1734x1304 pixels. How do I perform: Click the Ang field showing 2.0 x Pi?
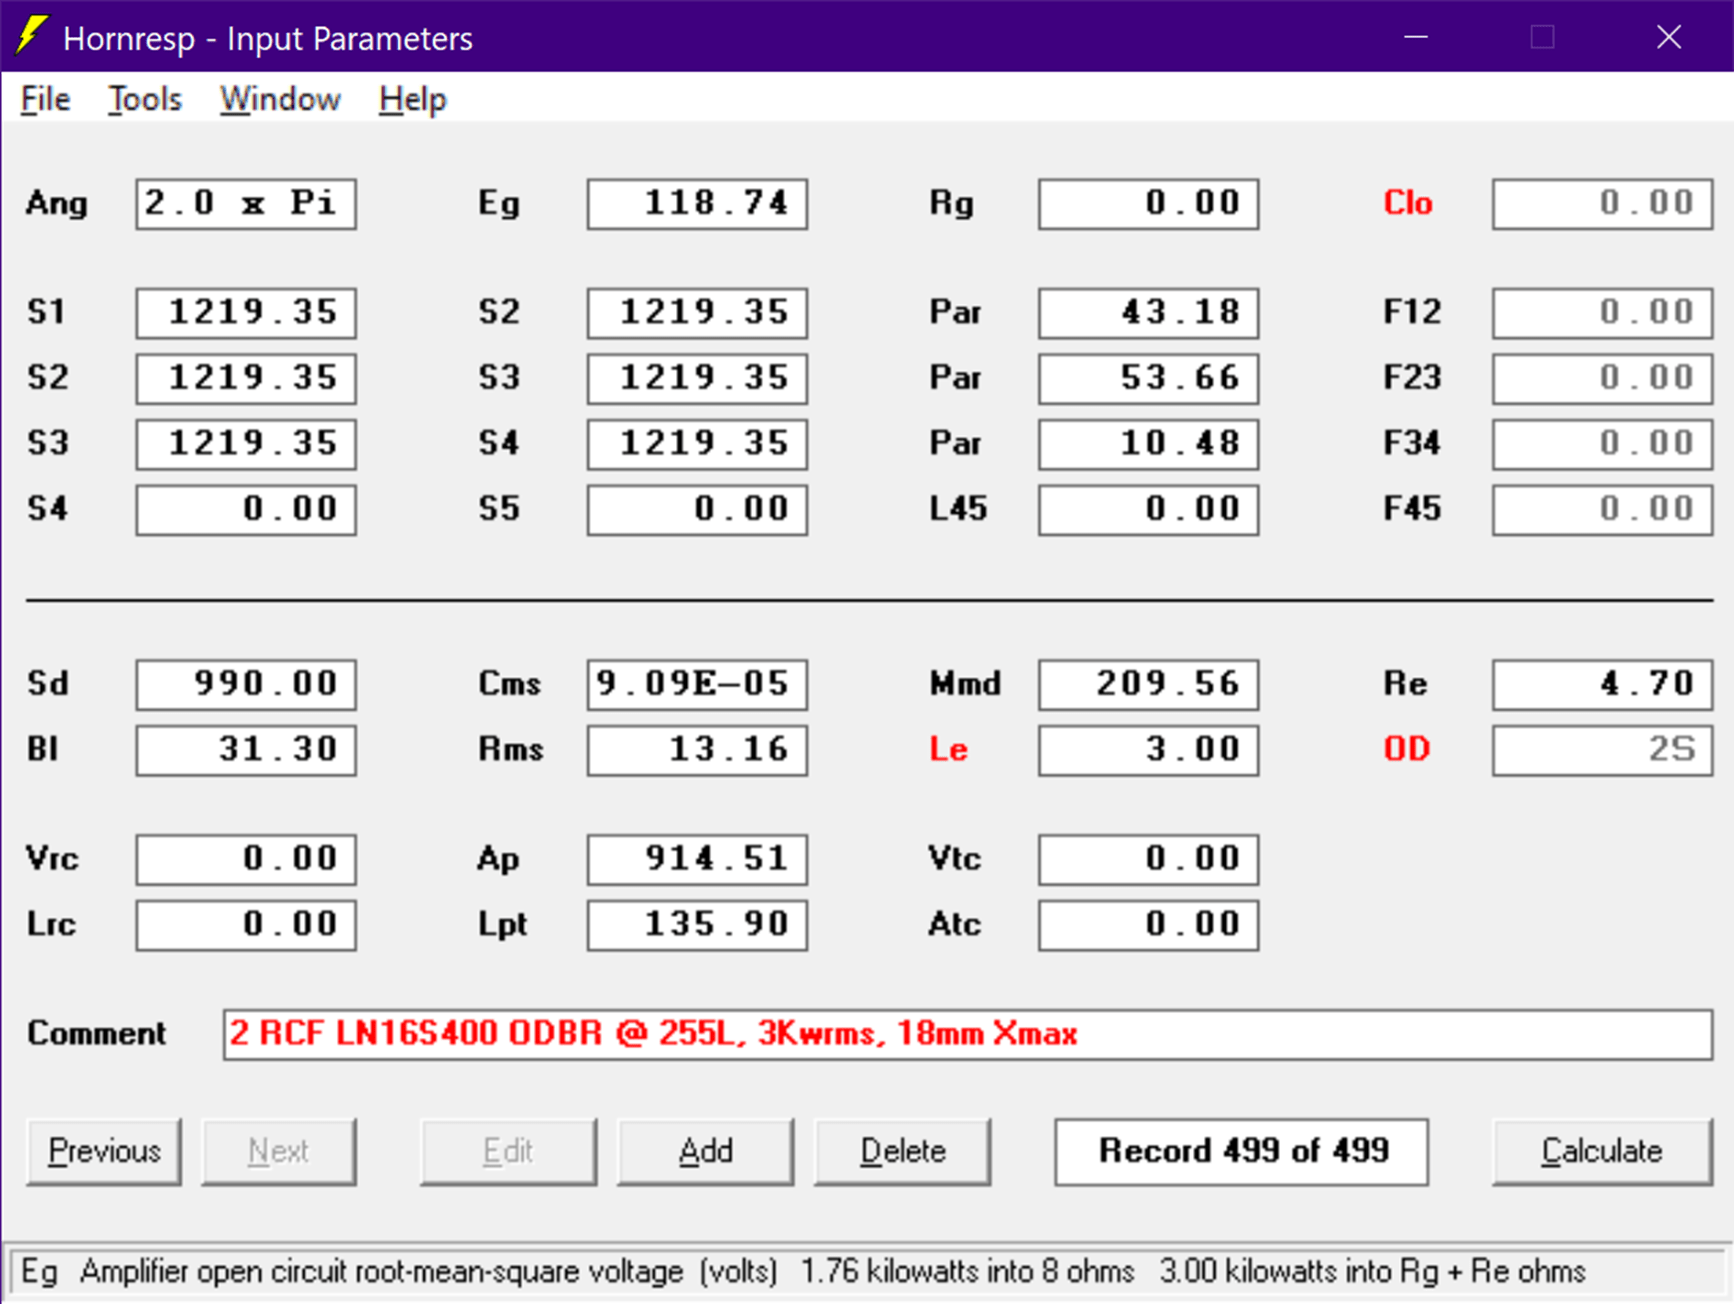(246, 204)
